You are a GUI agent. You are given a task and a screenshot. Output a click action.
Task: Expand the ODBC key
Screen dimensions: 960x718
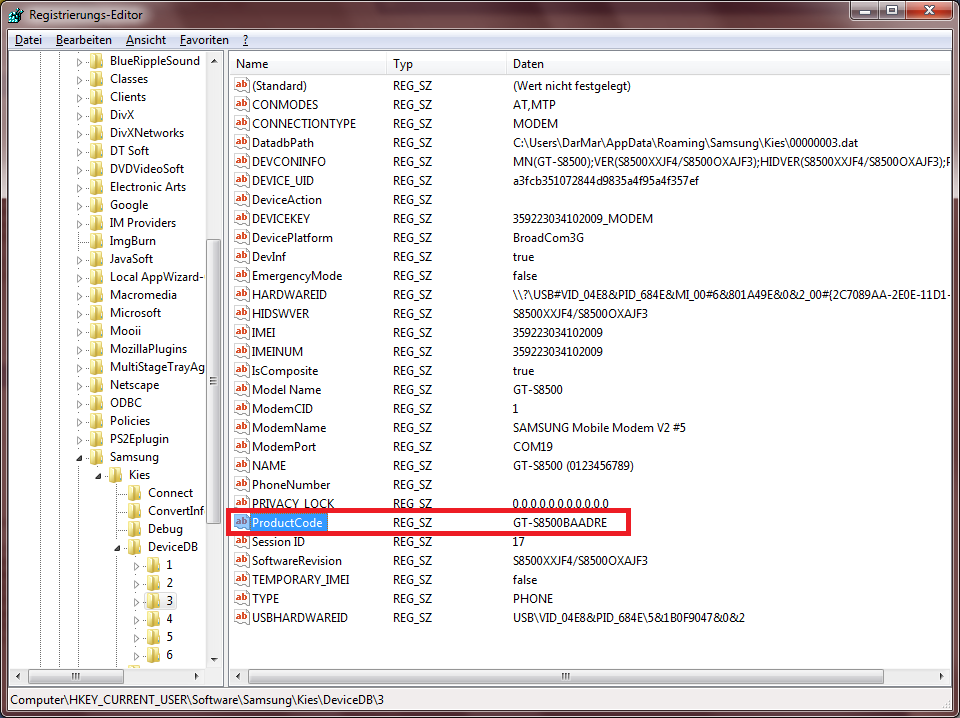[x=79, y=403]
